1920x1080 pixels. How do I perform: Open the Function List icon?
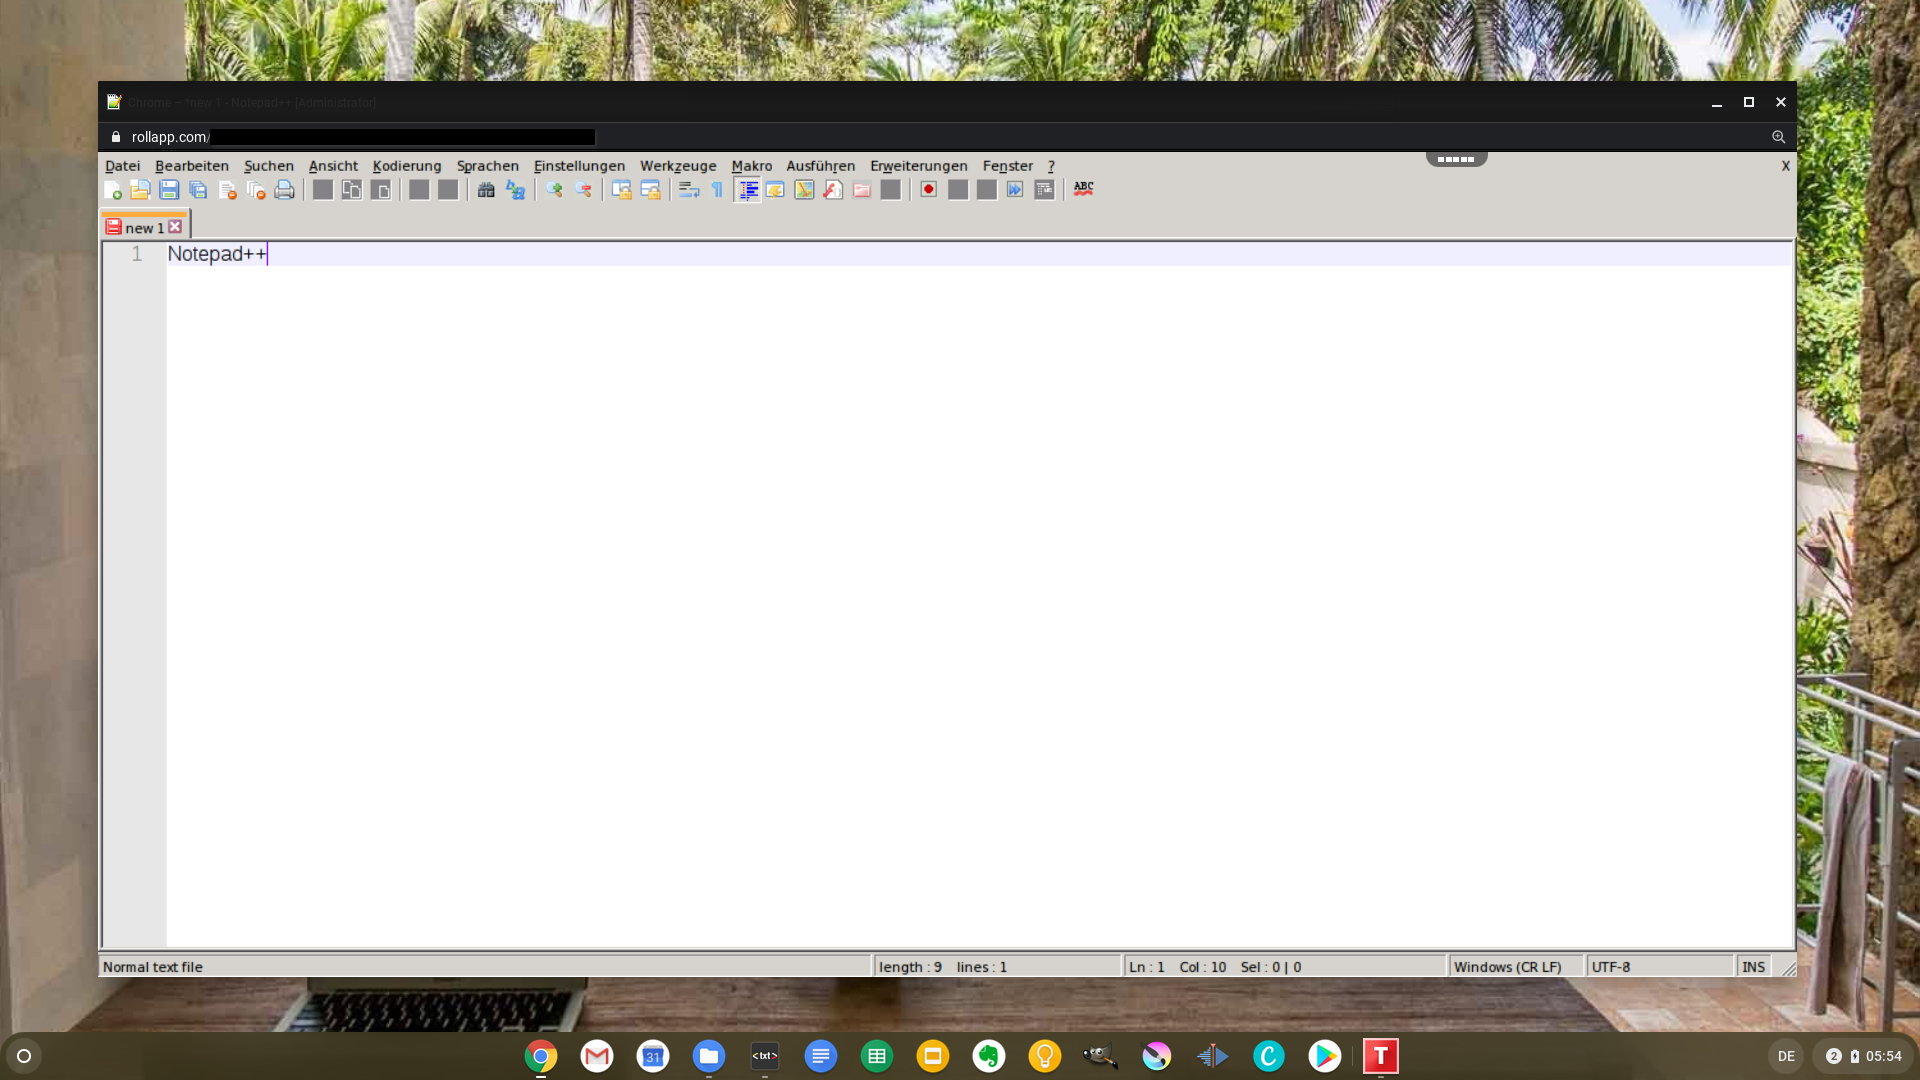point(833,190)
